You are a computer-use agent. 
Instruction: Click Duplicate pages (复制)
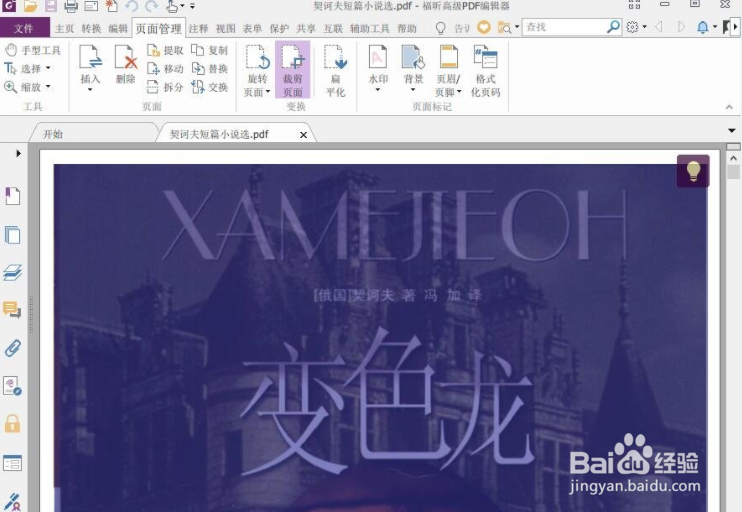click(210, 50)
